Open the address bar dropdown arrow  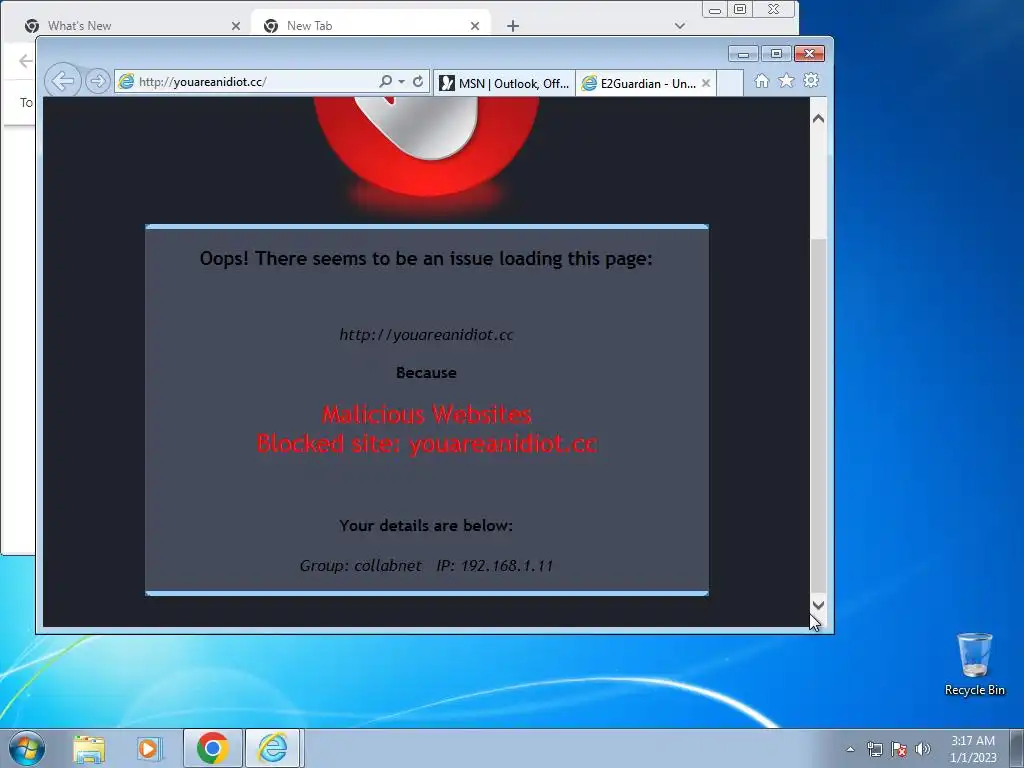pyautogui.click(x=402, y=82)
